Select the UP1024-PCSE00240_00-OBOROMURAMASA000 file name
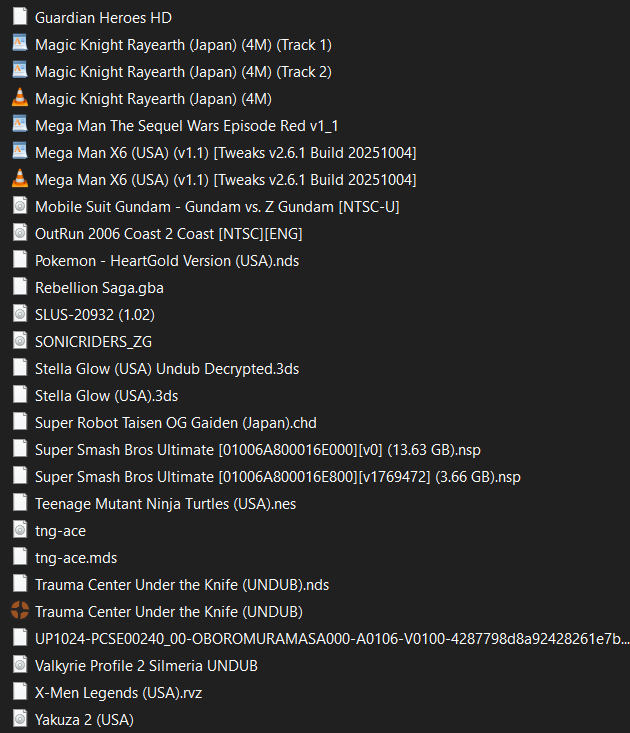 pyautogui.click(x=332, y=639)
